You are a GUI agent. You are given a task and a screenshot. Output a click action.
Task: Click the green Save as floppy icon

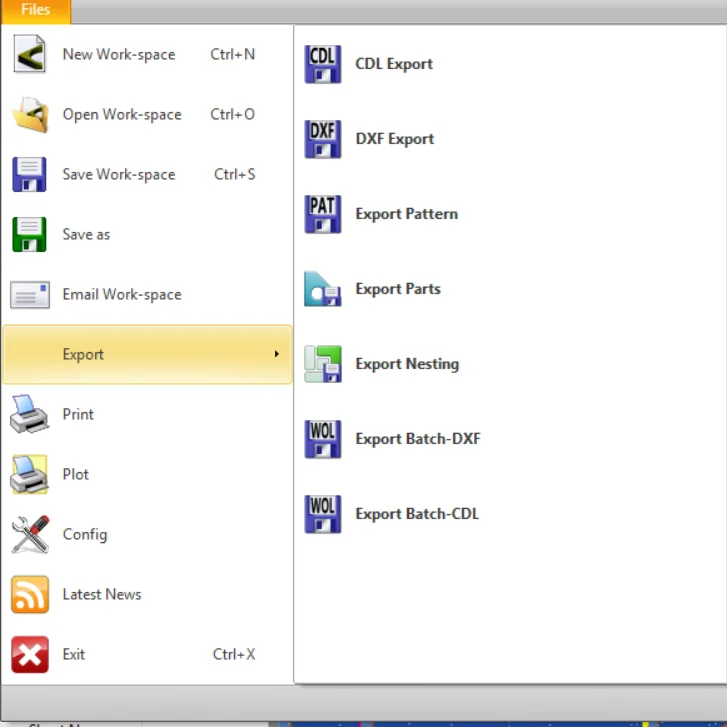point(29,234)
